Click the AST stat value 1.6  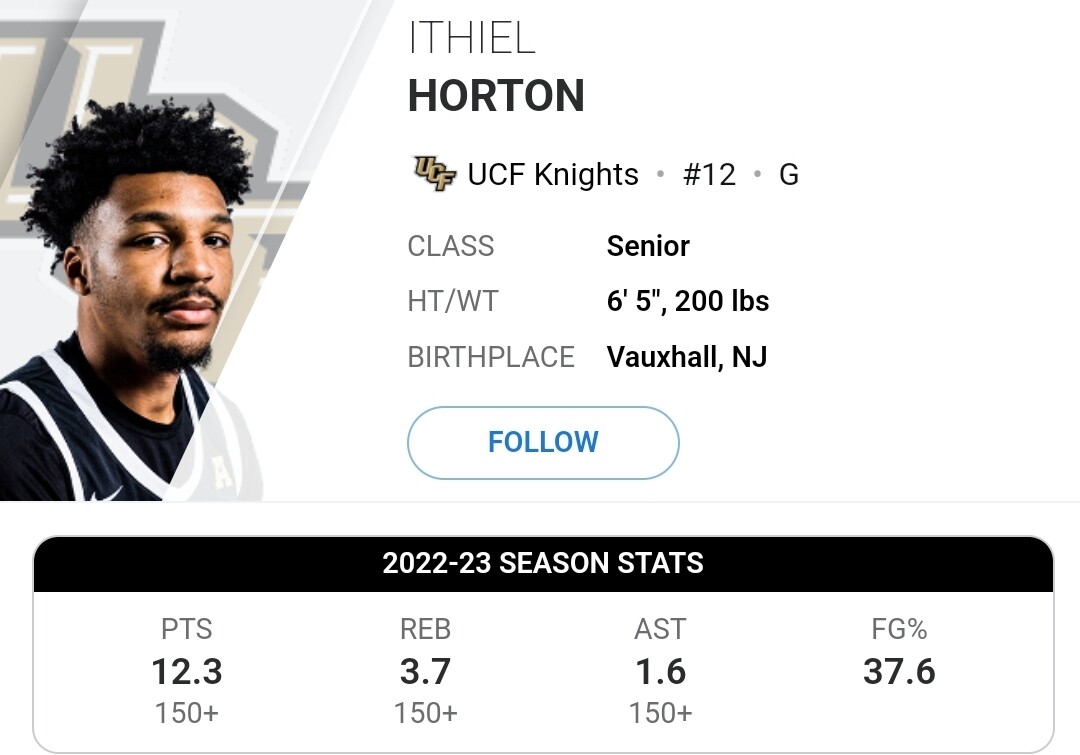(x=661, y=672)
